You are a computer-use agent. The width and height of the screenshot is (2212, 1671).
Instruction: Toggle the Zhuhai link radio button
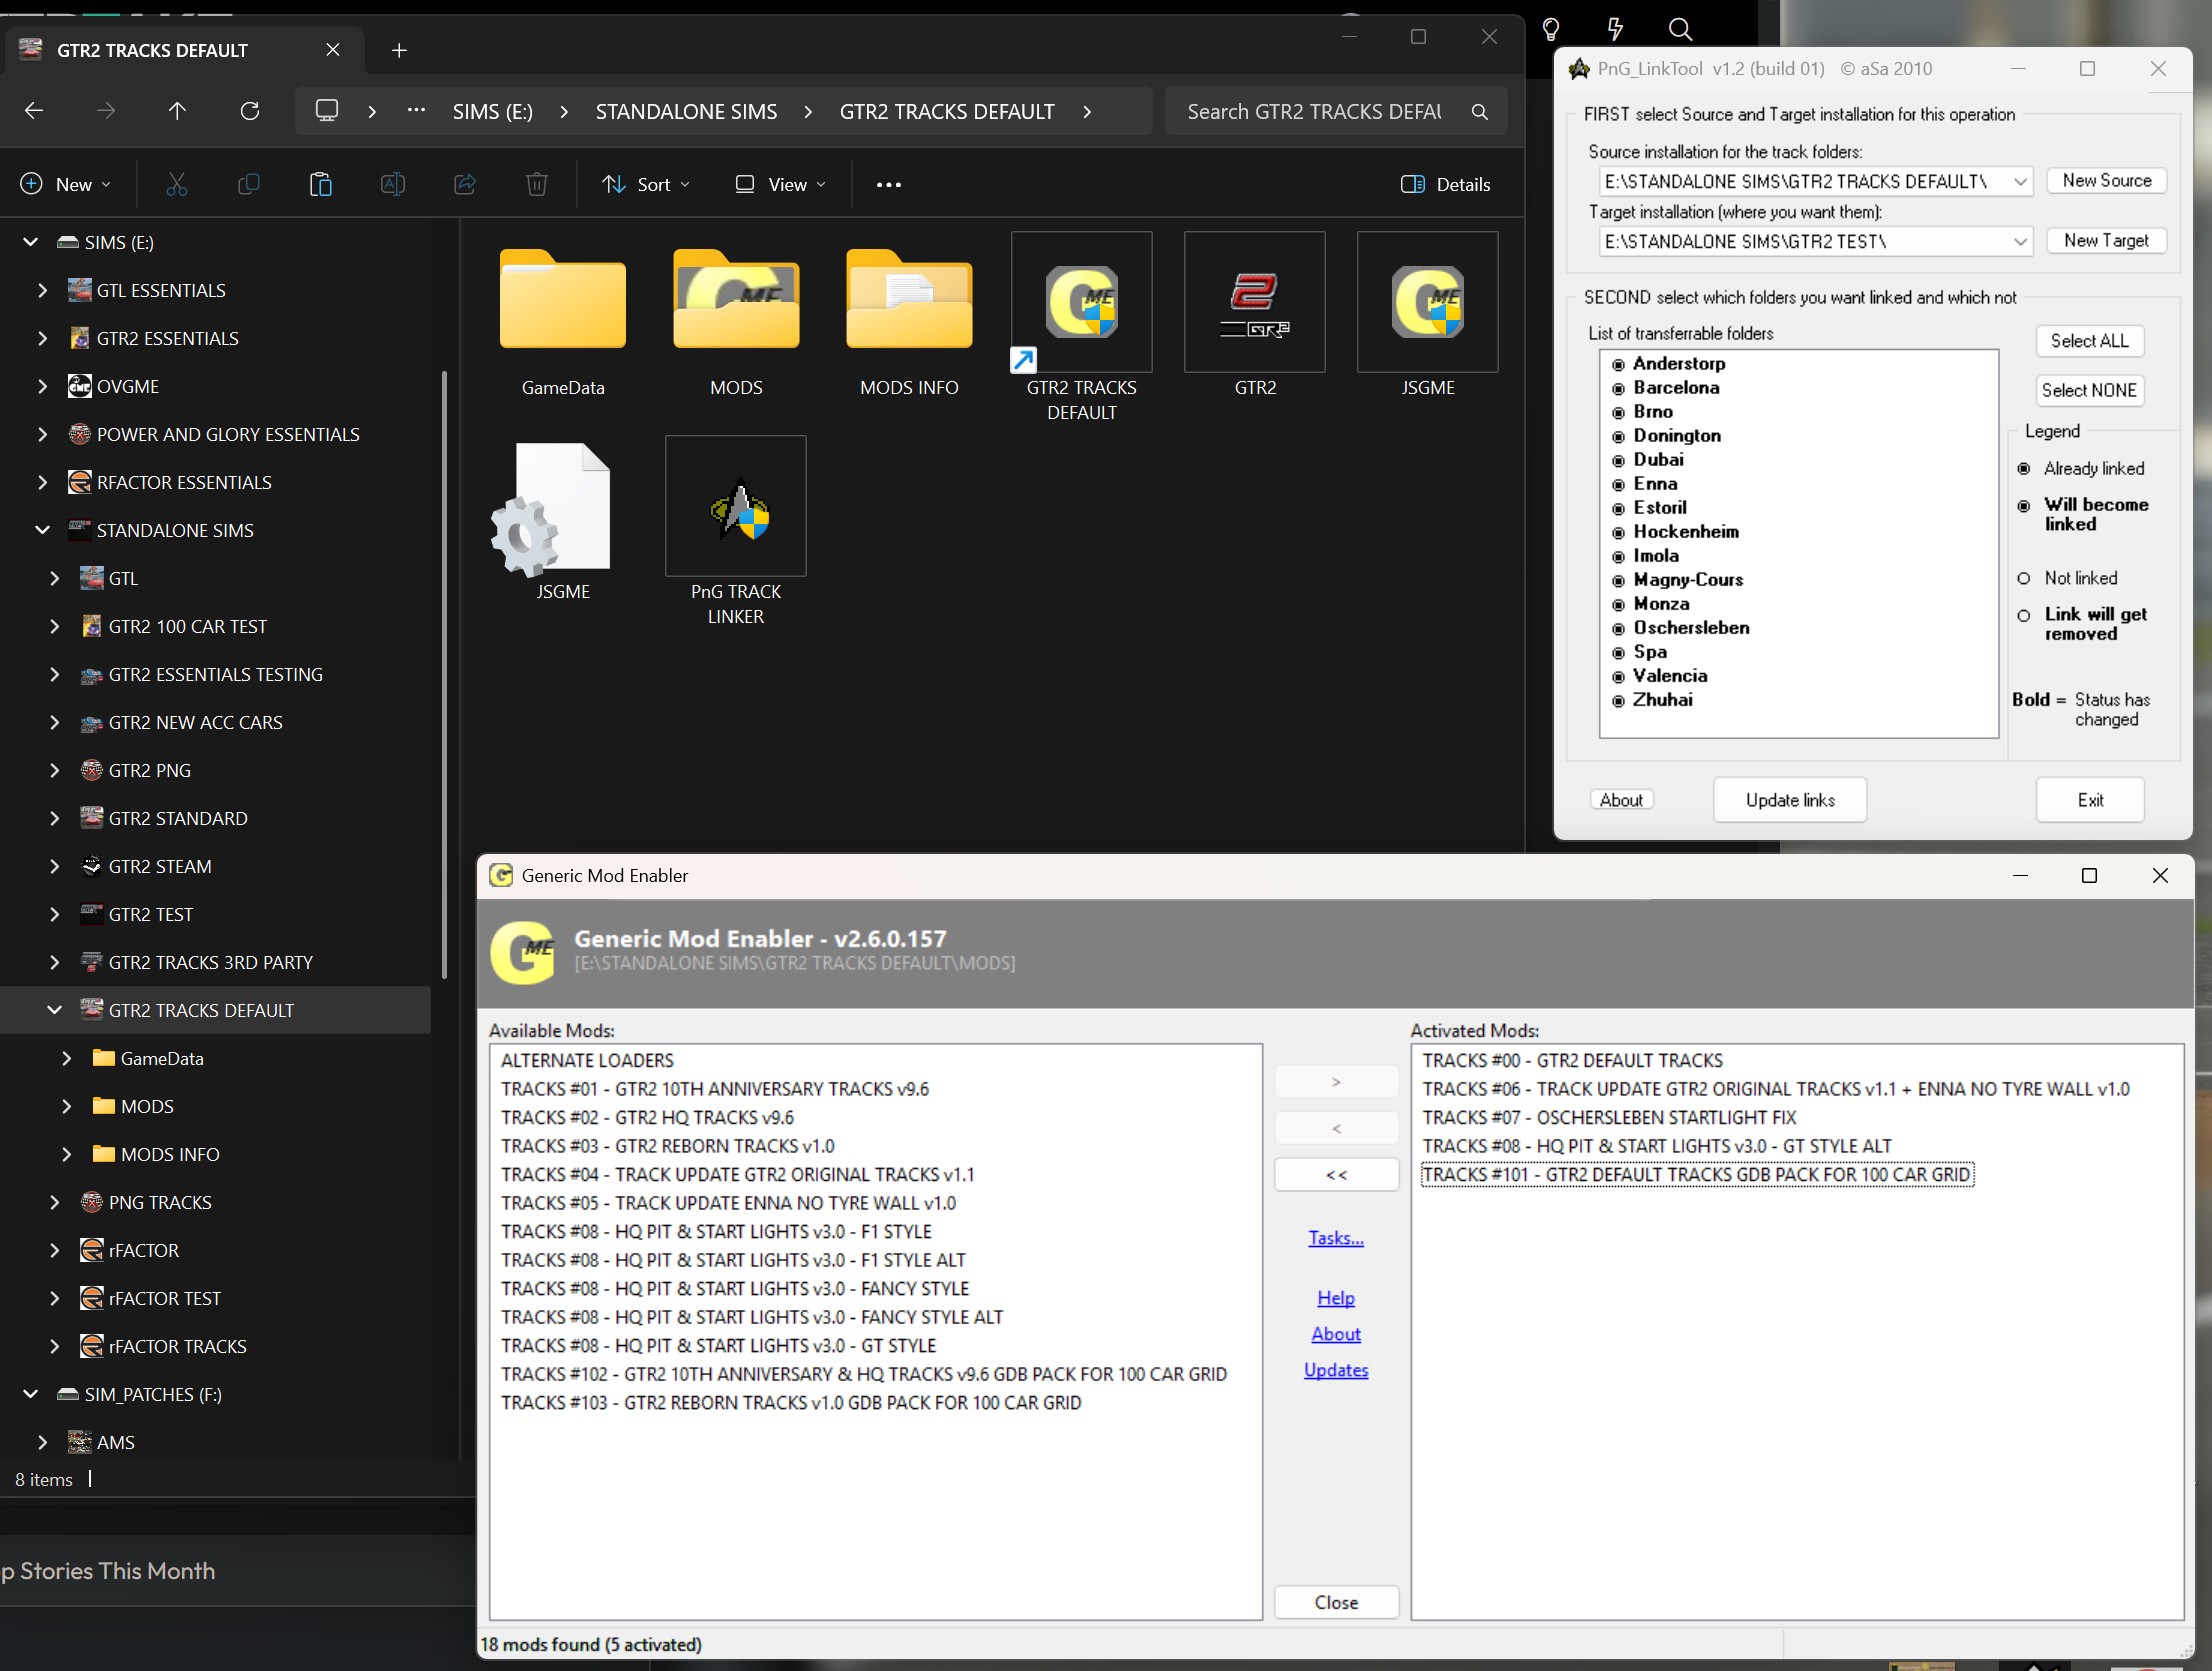pyautogui.click(x=1618, y=701)
